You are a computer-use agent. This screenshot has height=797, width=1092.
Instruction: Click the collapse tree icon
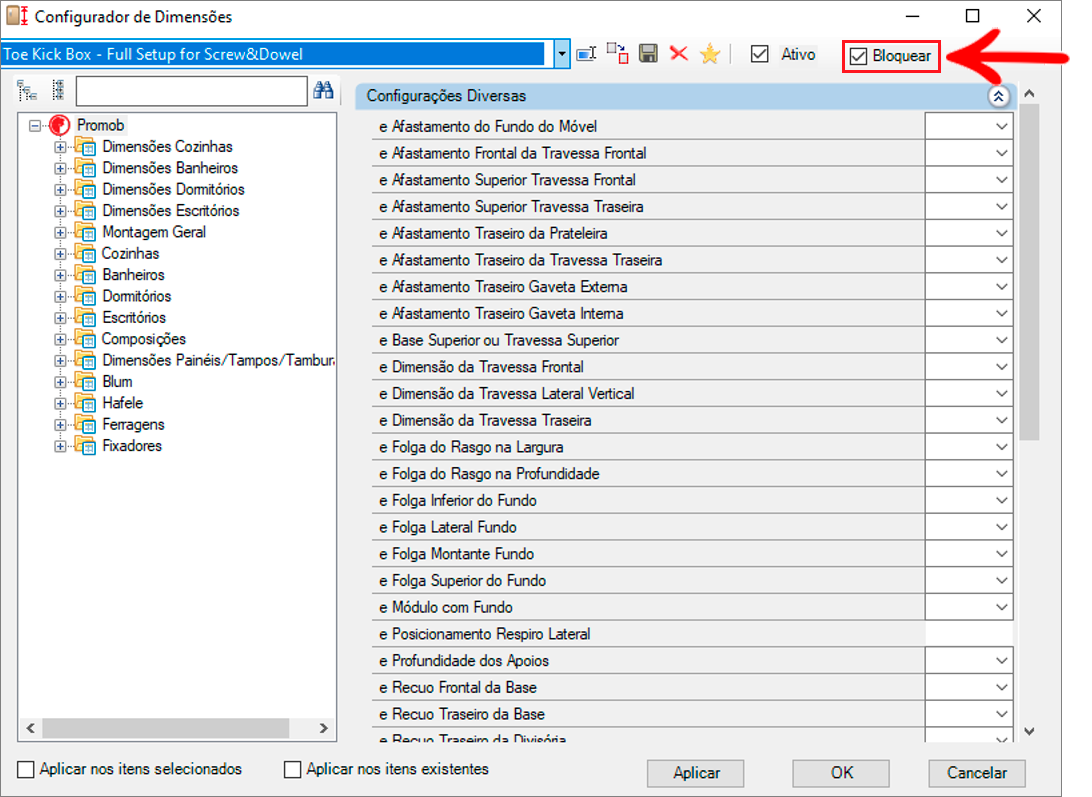coord(58,90)
